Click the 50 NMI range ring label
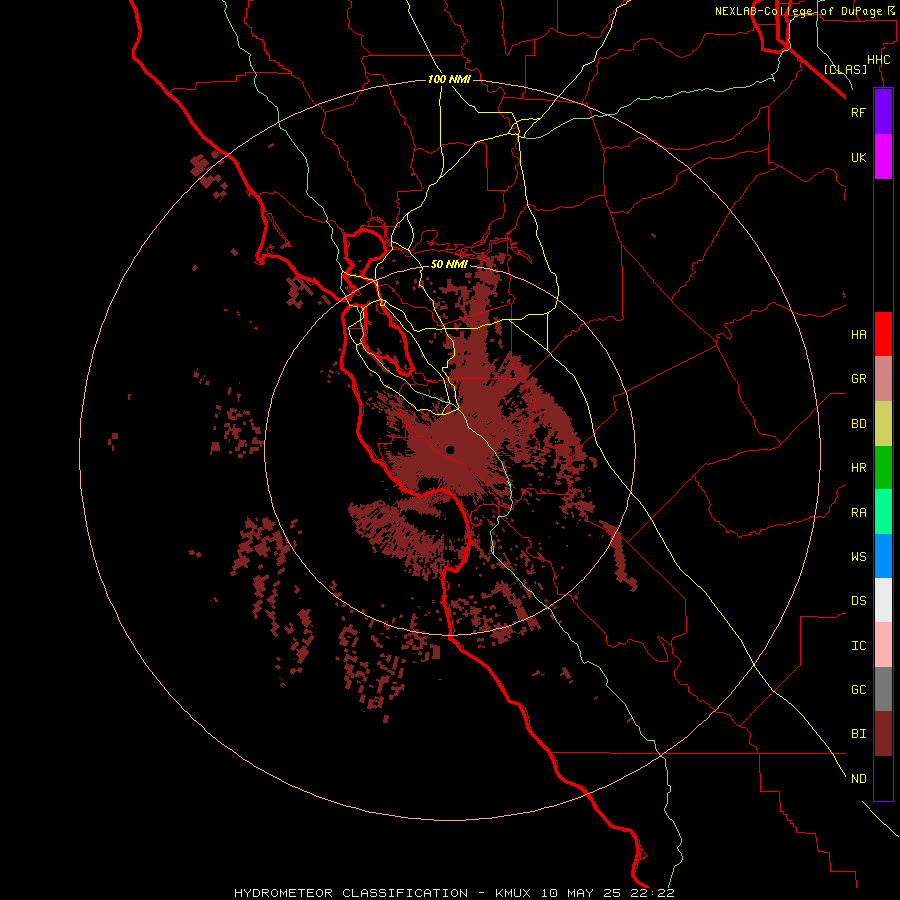900x900 pixels. click(449, 264)
